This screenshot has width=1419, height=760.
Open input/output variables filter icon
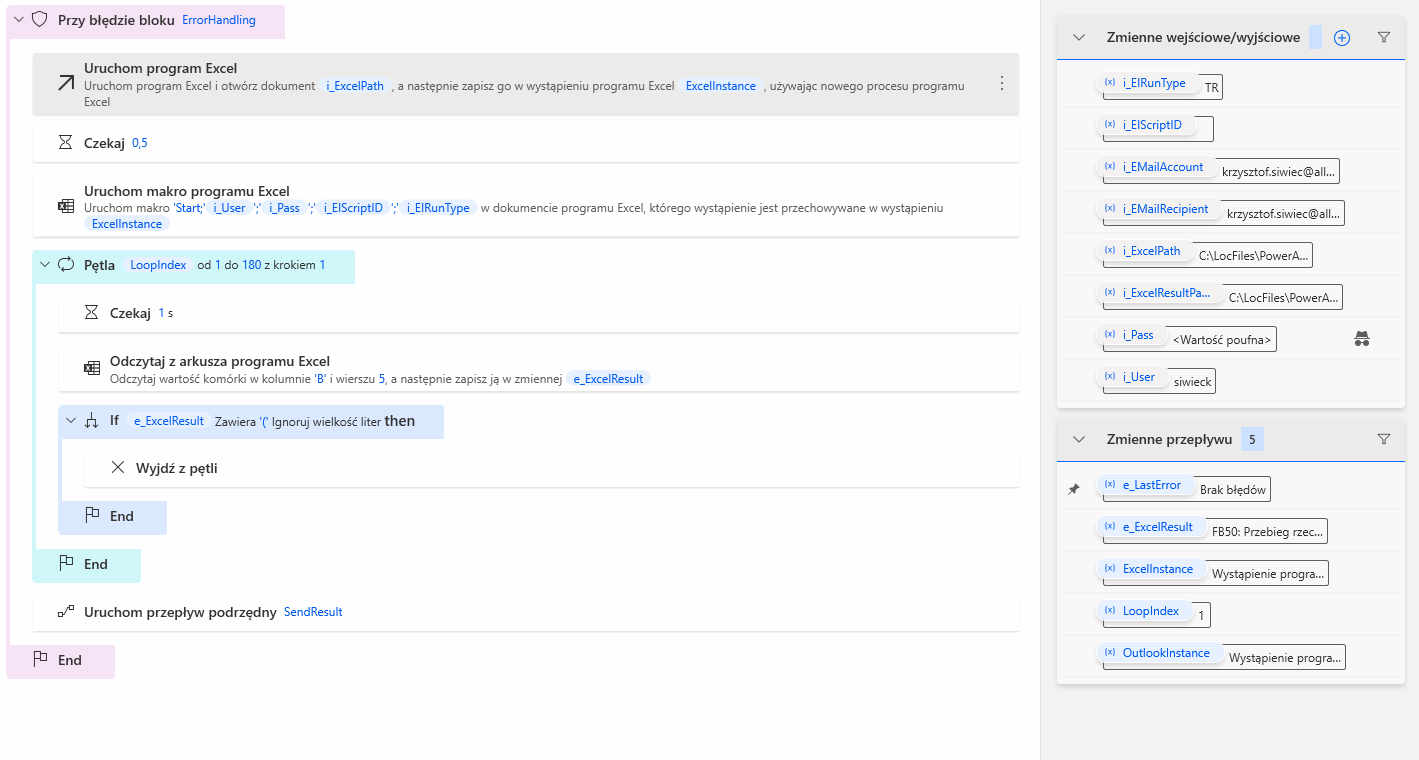tap(1384, 38)
